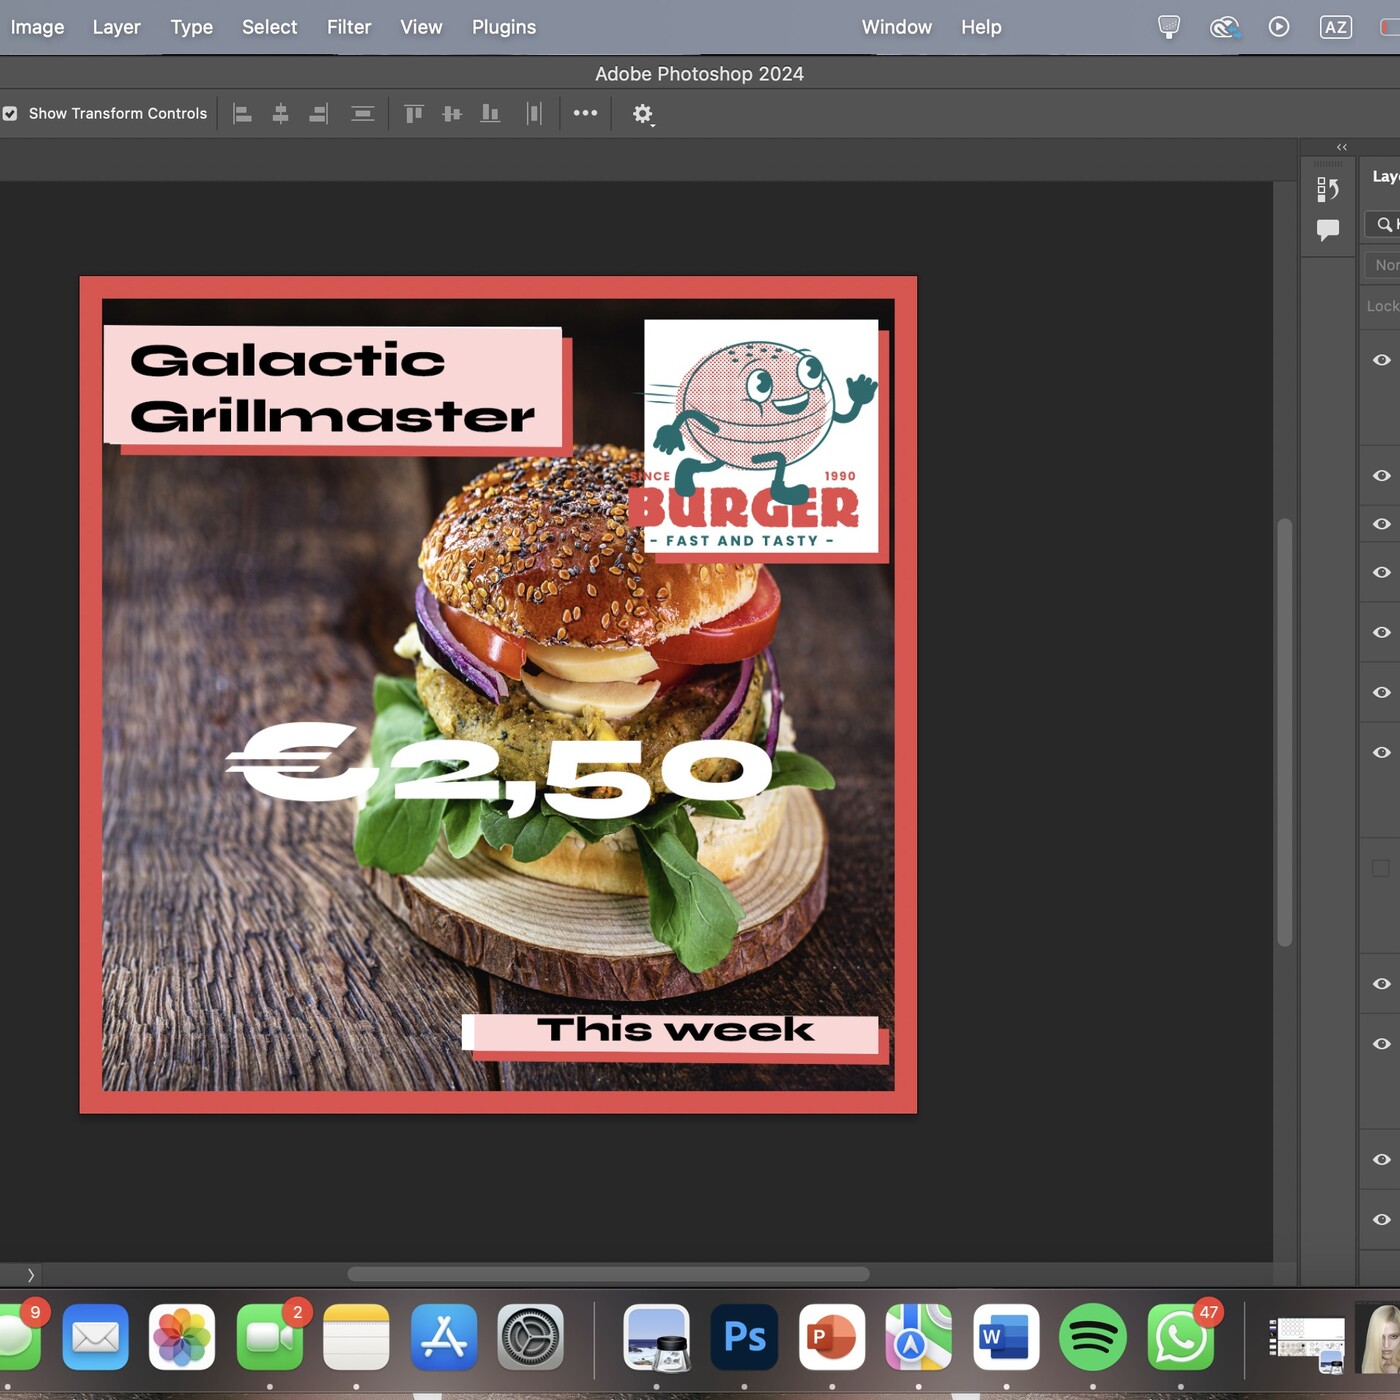Screen dimensions: 1400x1400
Task: Open the Type menu
Action: (x=192, y=27)
